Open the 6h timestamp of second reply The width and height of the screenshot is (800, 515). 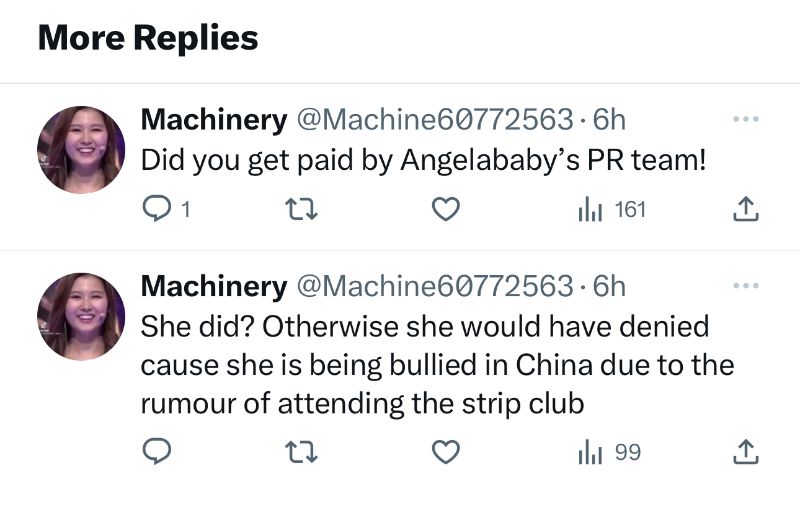[x=609, y=286]
